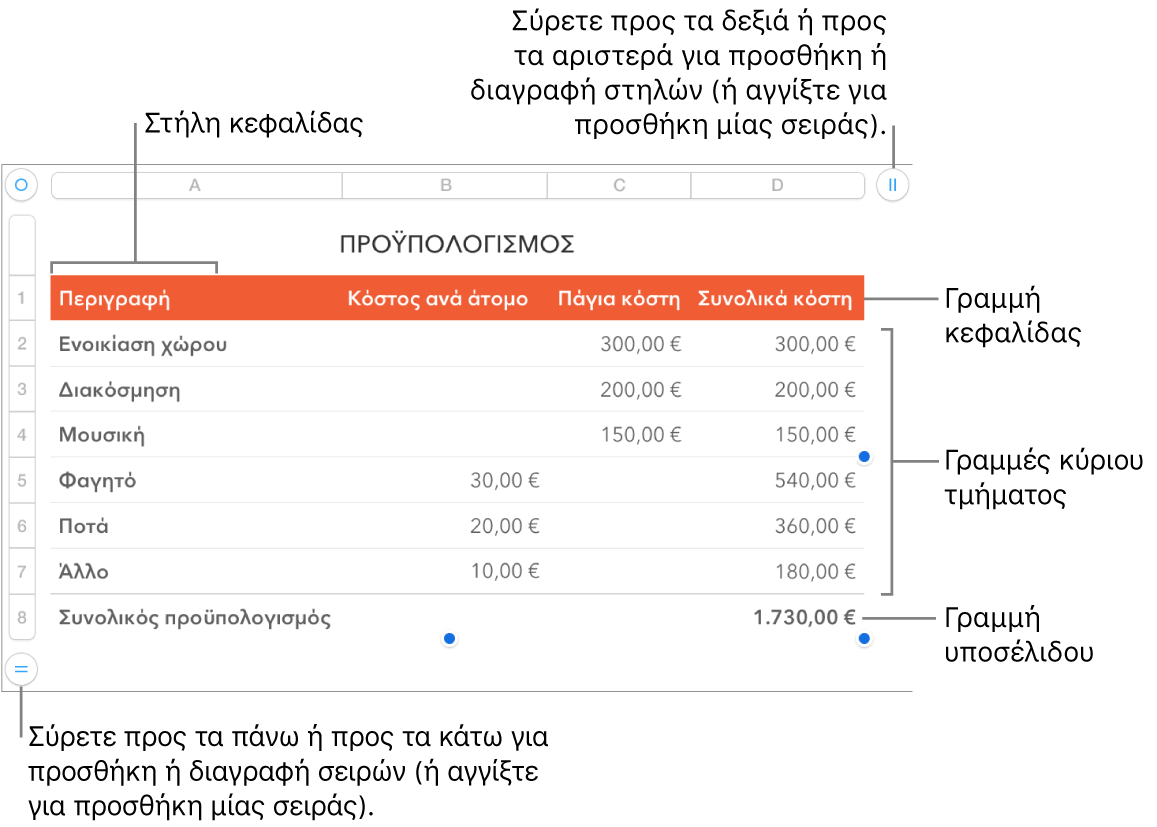
Task: Select row 5 number tab
Action: click(22, 480)
